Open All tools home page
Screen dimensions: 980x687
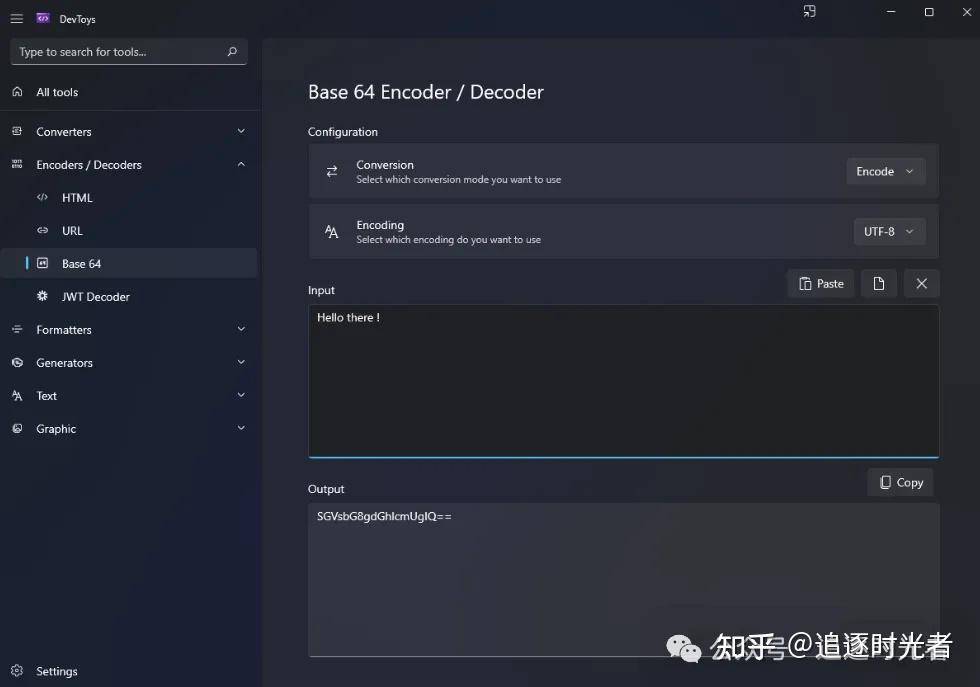pos(130,92)
